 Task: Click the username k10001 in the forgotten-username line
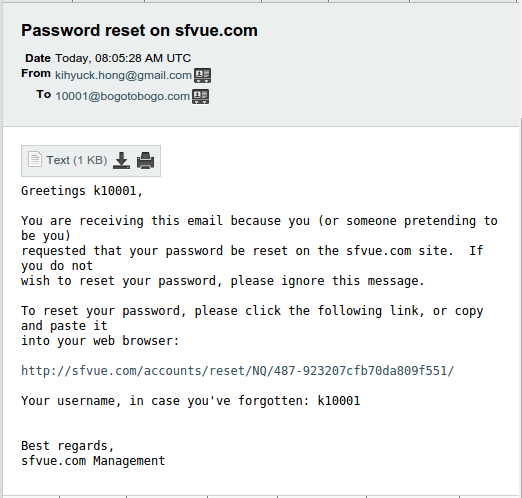(339, 401)
